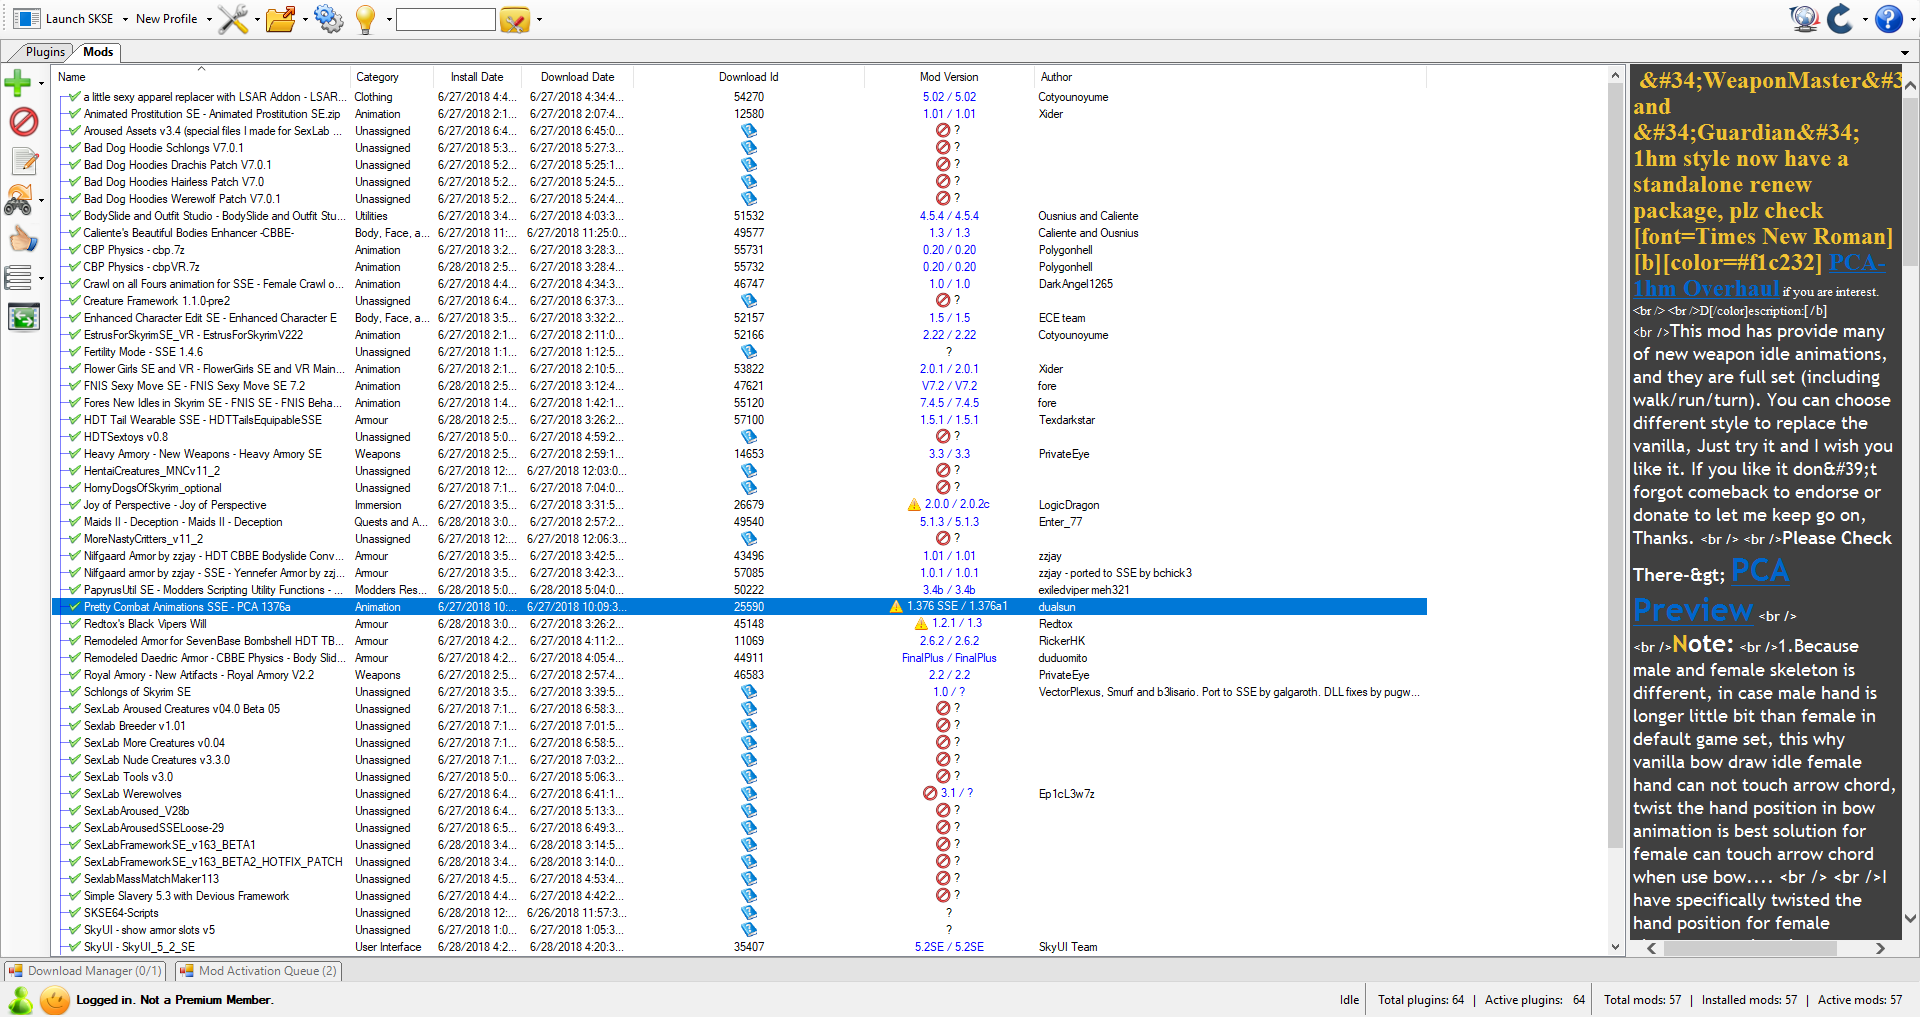The height and width of the screenshot is (1017, 1920).
Task: Open the Mod Activation Queue (2) tab
Action: click(x=259, y=971)
